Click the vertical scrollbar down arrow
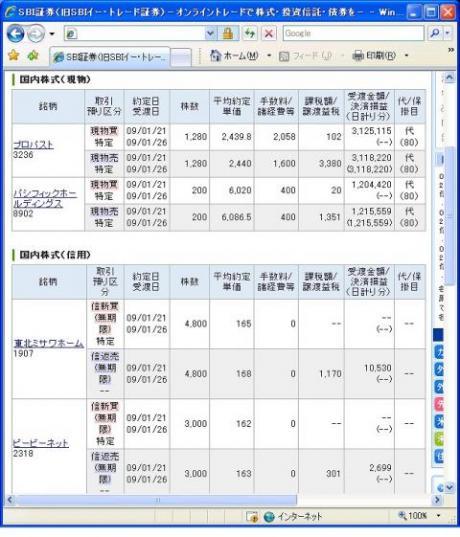The width and height of the screenshot is (460, 537). 449,487
